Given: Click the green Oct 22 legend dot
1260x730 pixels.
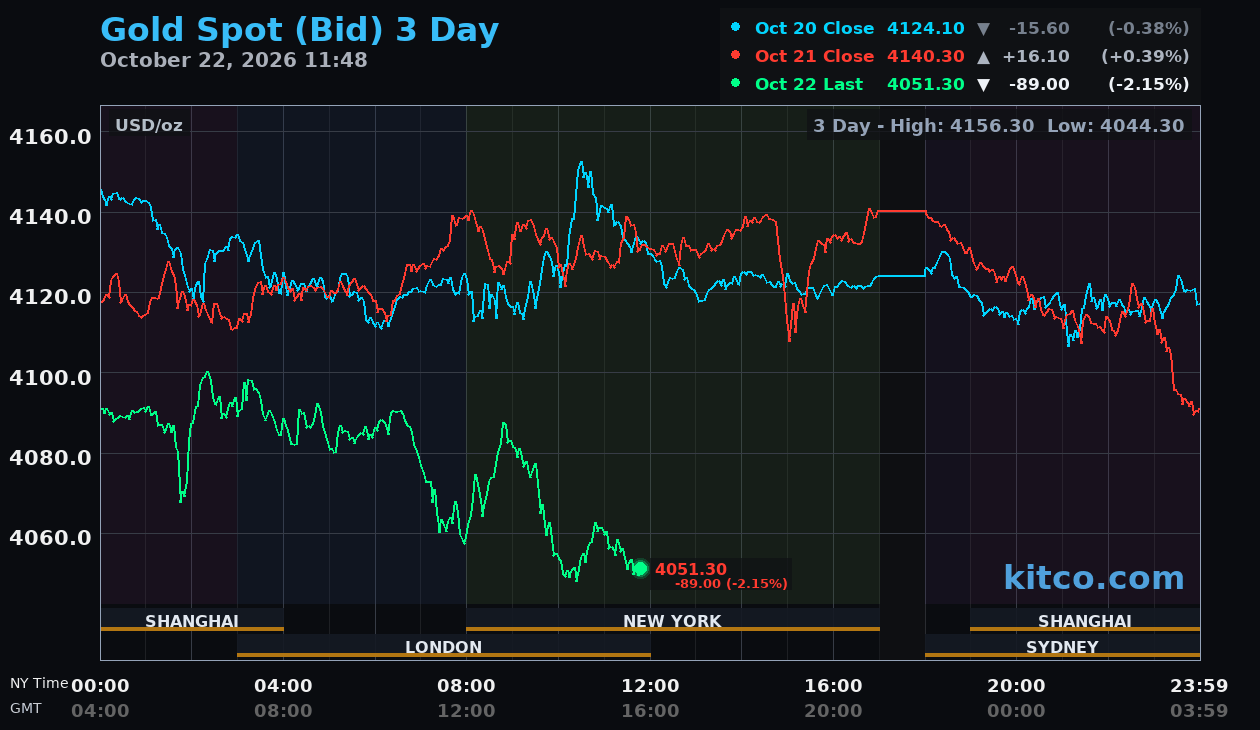Looking at the screenshot, I should (736, 83).
